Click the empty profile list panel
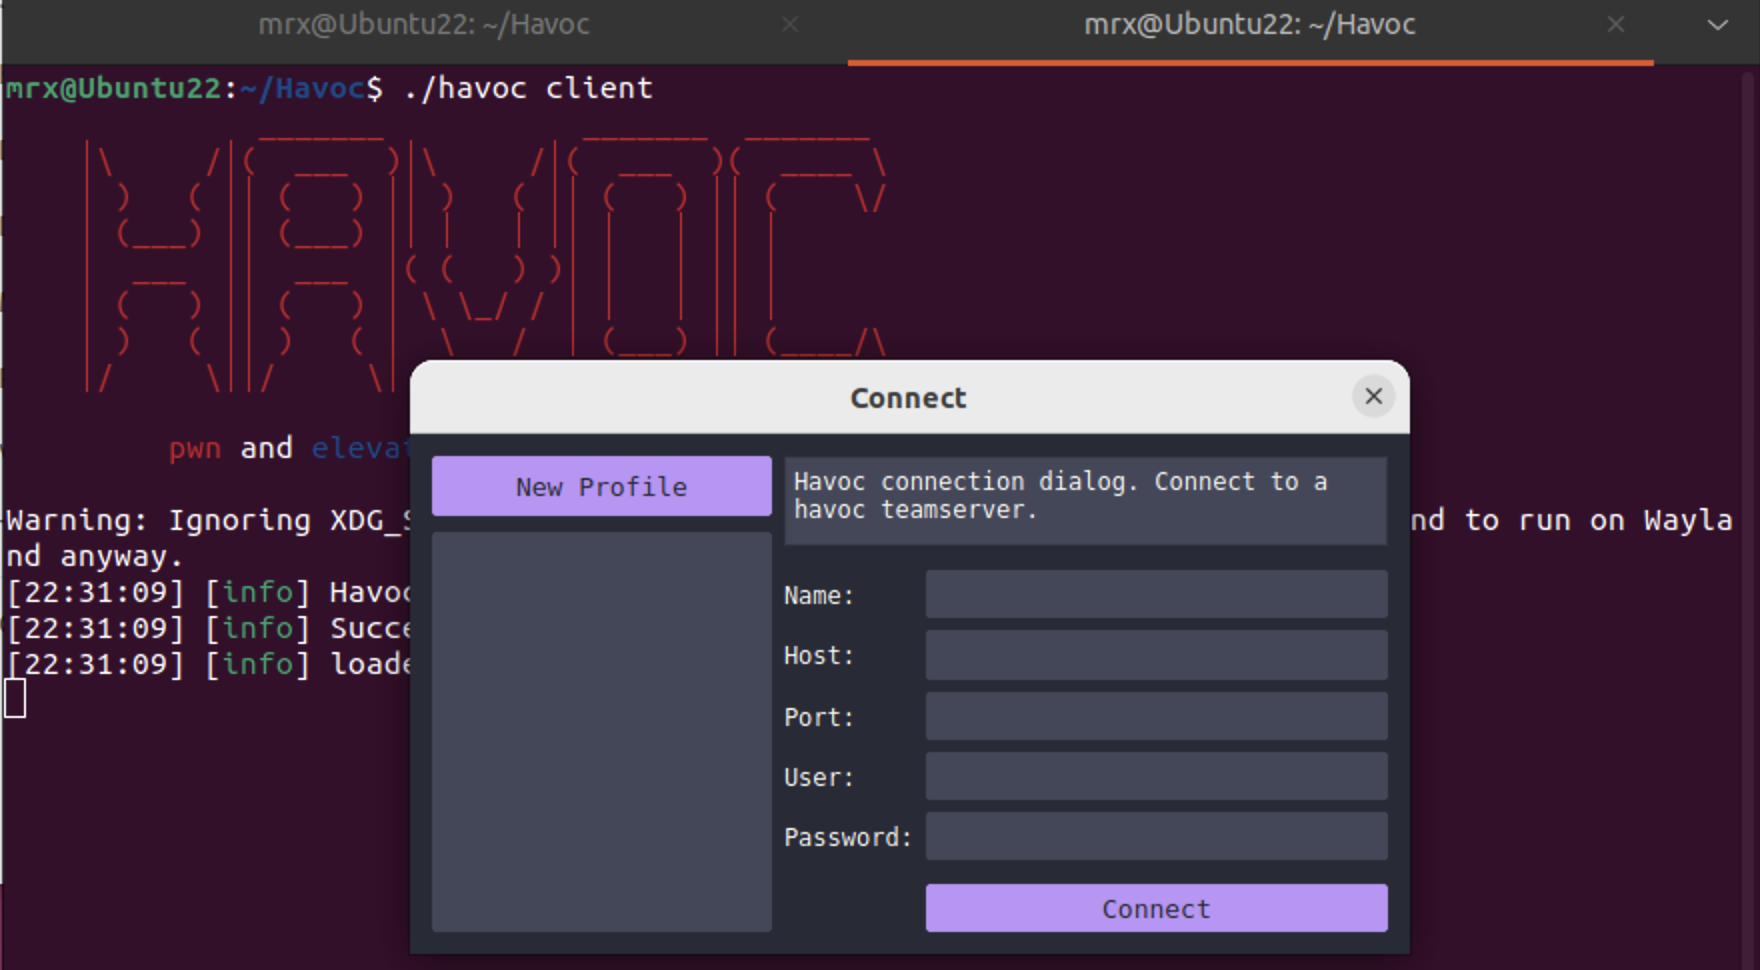 [601, 732]
